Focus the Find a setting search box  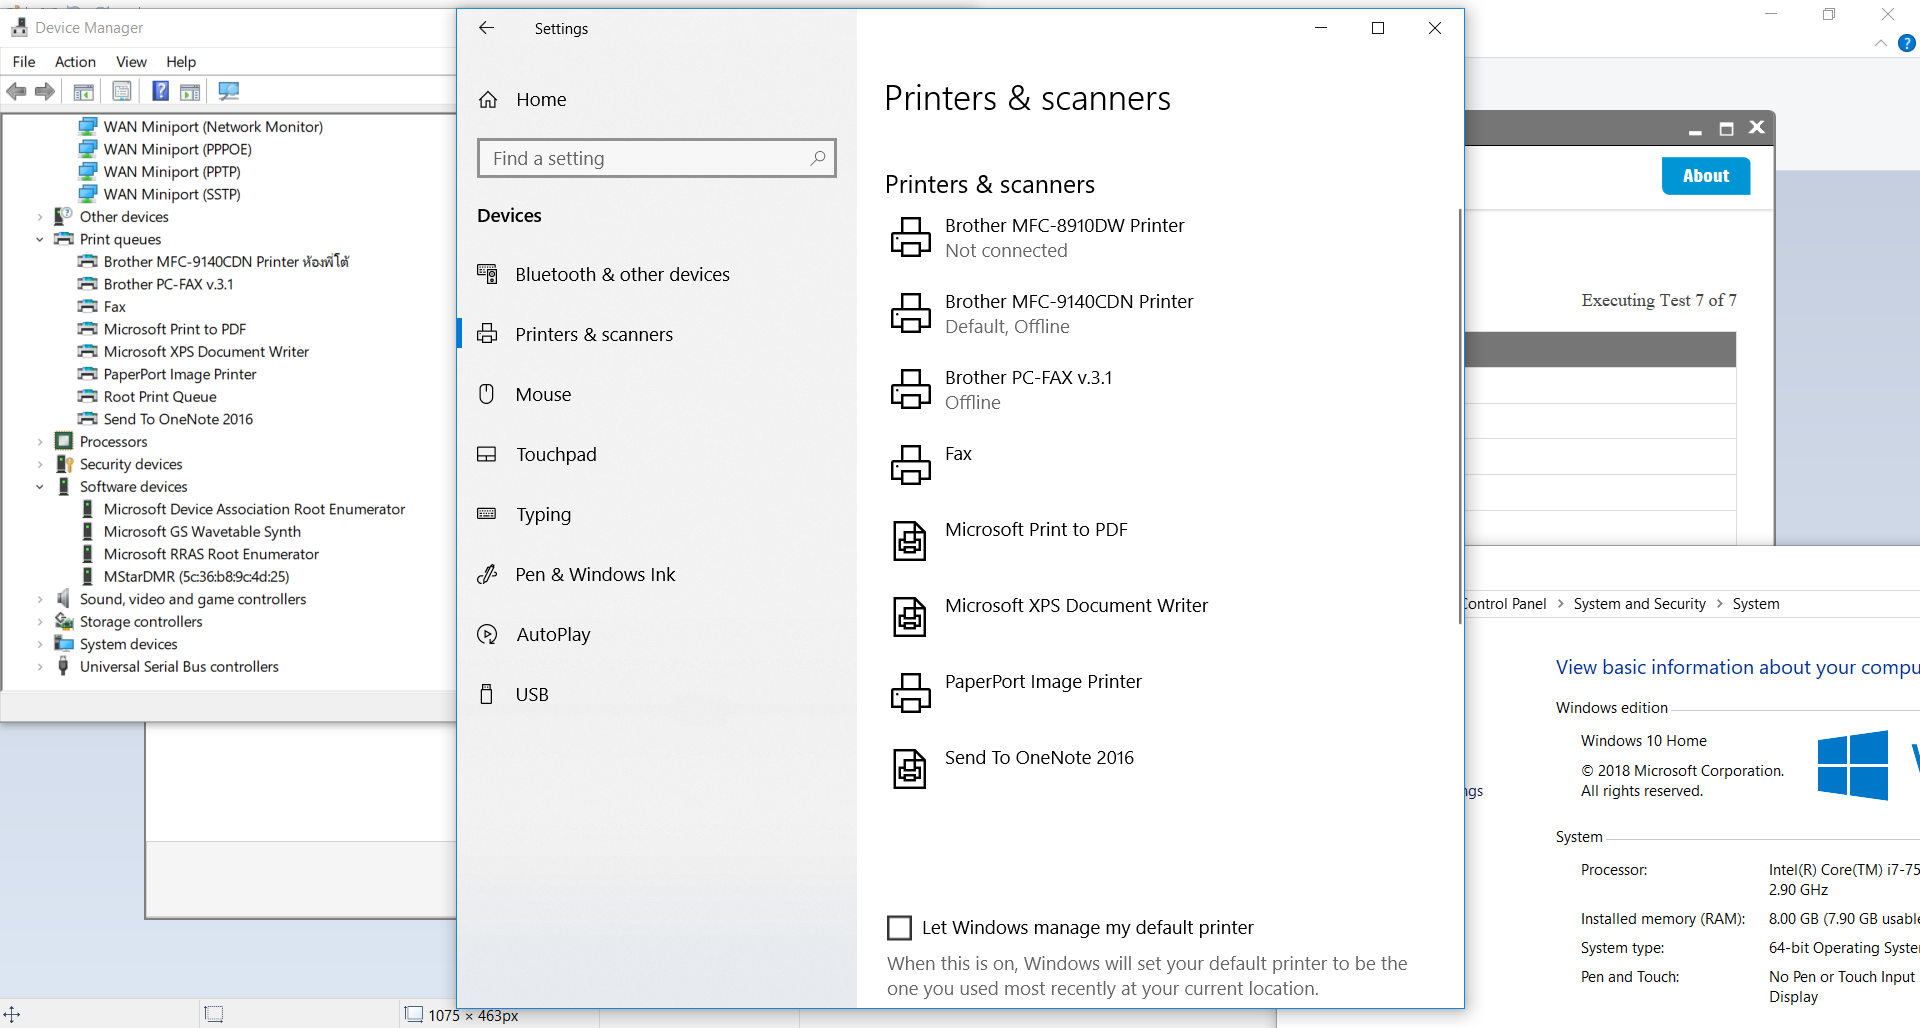coord(657,158)
